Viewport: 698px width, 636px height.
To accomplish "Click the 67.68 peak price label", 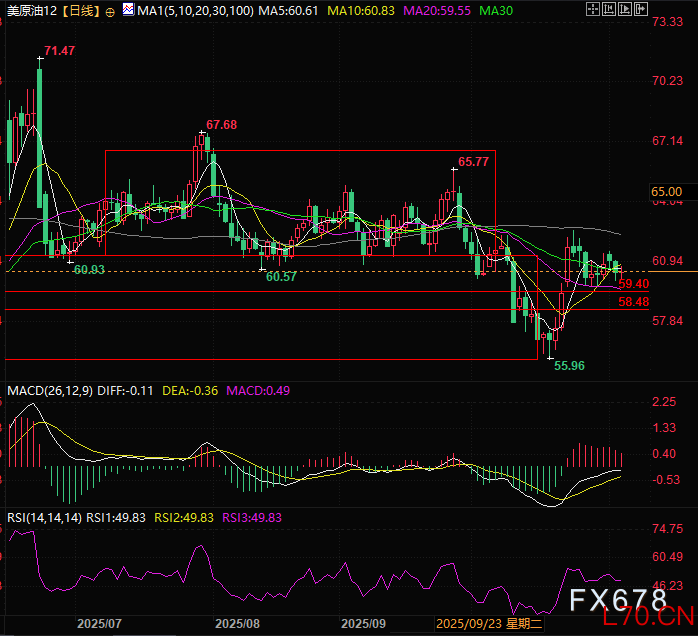I will click(222, 125).
